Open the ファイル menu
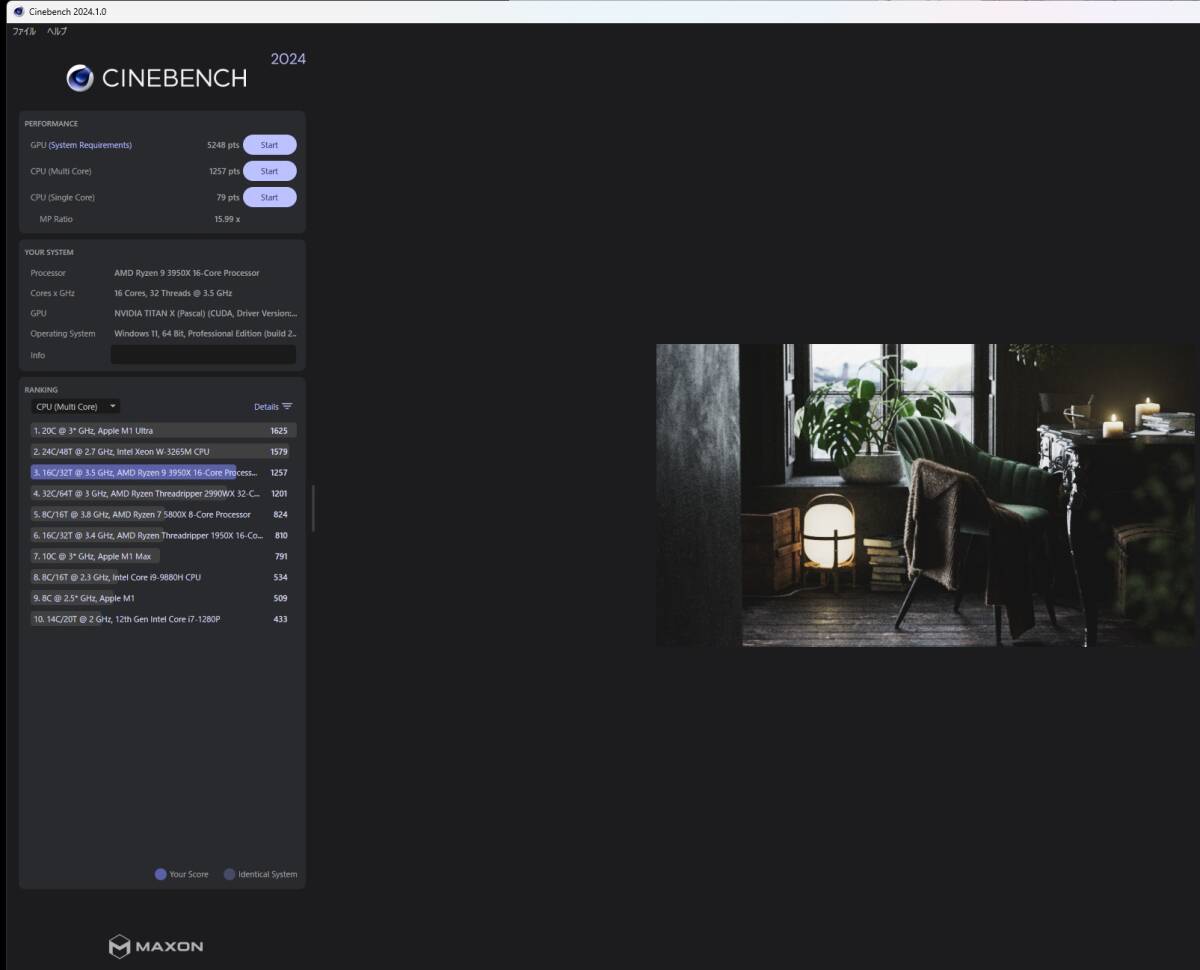Image resolution: width=1200 pixels, height=970 pixels. tap(24, 32)
